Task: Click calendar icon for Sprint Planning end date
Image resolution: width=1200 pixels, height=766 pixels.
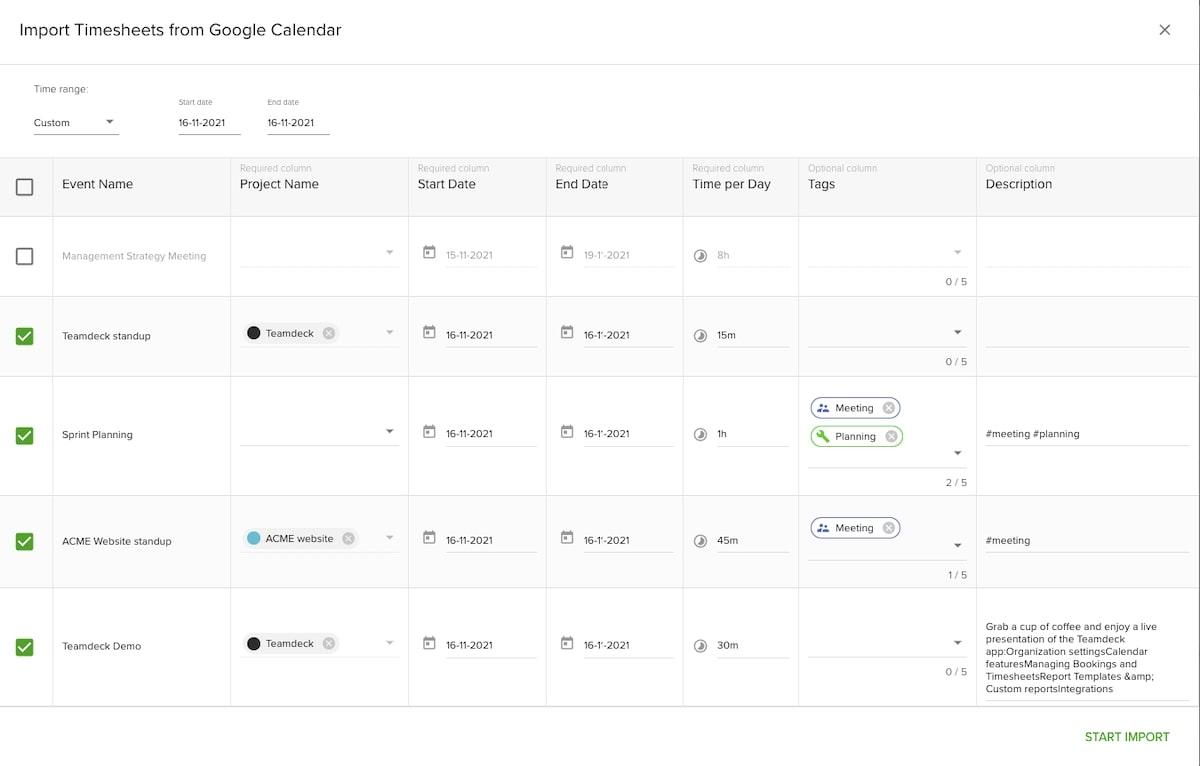Action: click(567, 432)
